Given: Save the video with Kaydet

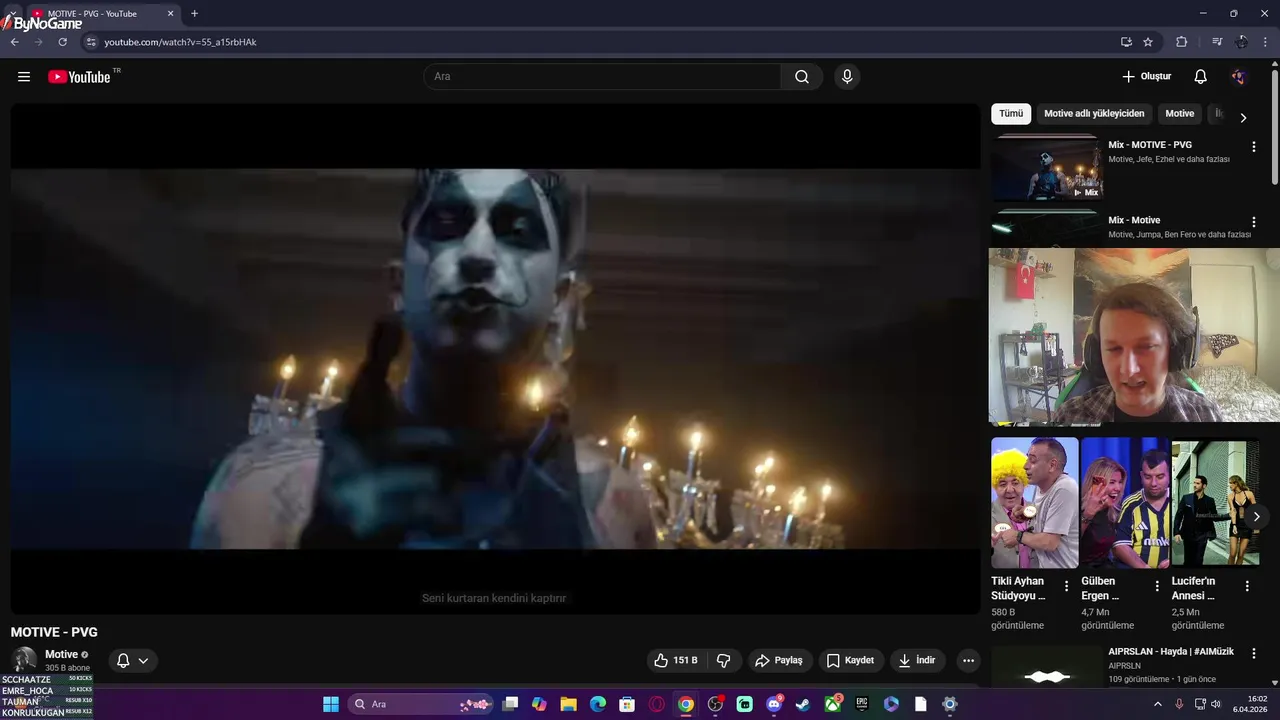Looking at the screenshot, I should [851, 660].
